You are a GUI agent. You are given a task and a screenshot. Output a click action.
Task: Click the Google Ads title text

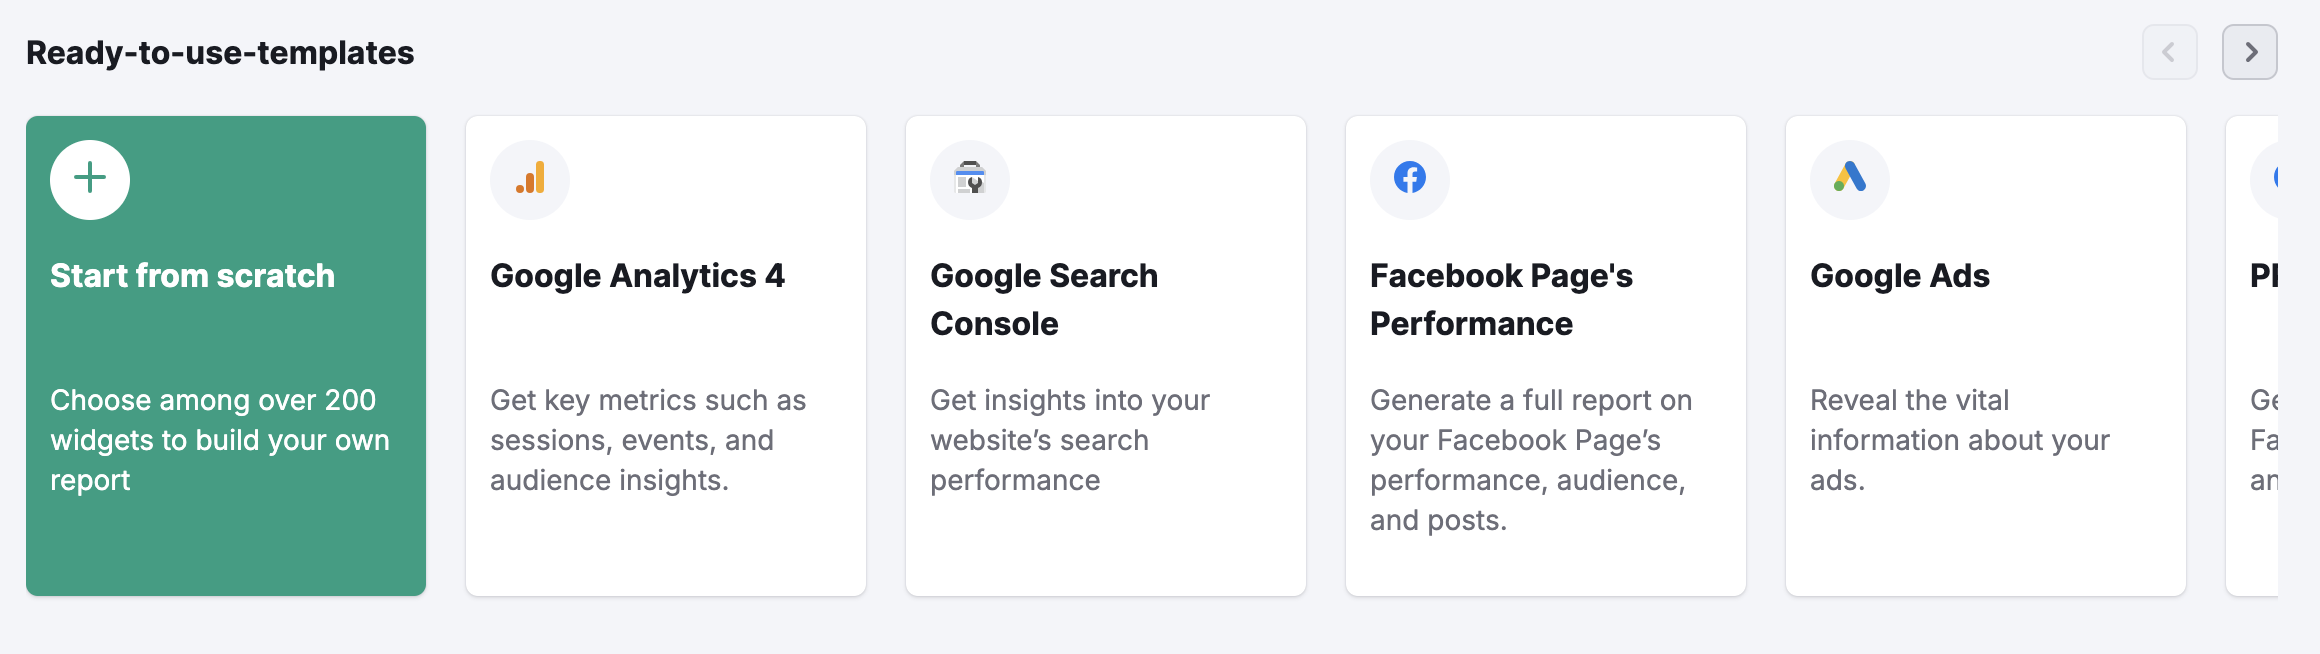pyautogui.click(x=1899, y=276)
